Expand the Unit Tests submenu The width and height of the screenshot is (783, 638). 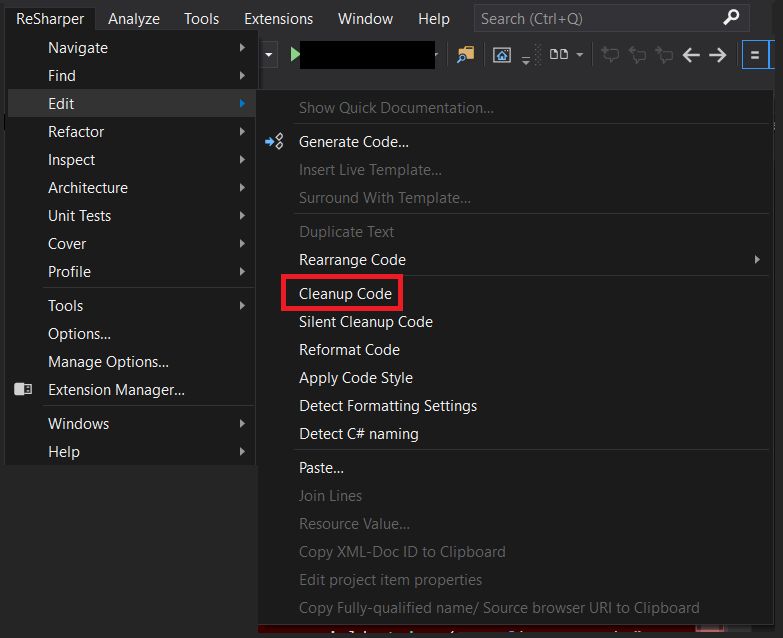(132, 215)
